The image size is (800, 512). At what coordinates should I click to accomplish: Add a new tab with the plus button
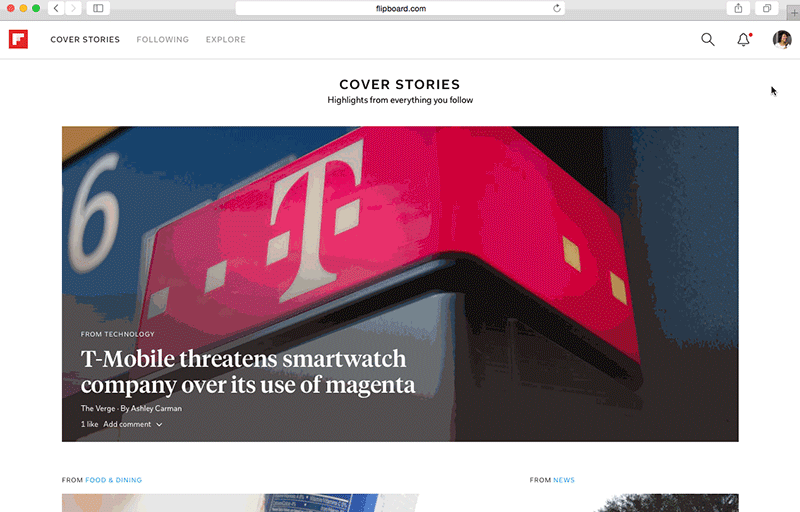point(794,13)
